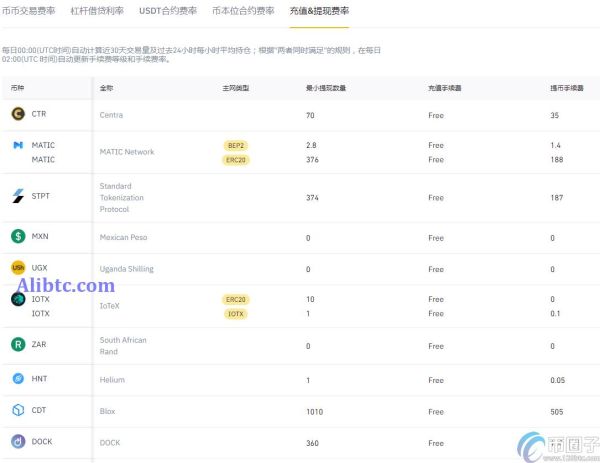Click the DOCK coin icon
The image size is (600, 463).
click(18, 441)
